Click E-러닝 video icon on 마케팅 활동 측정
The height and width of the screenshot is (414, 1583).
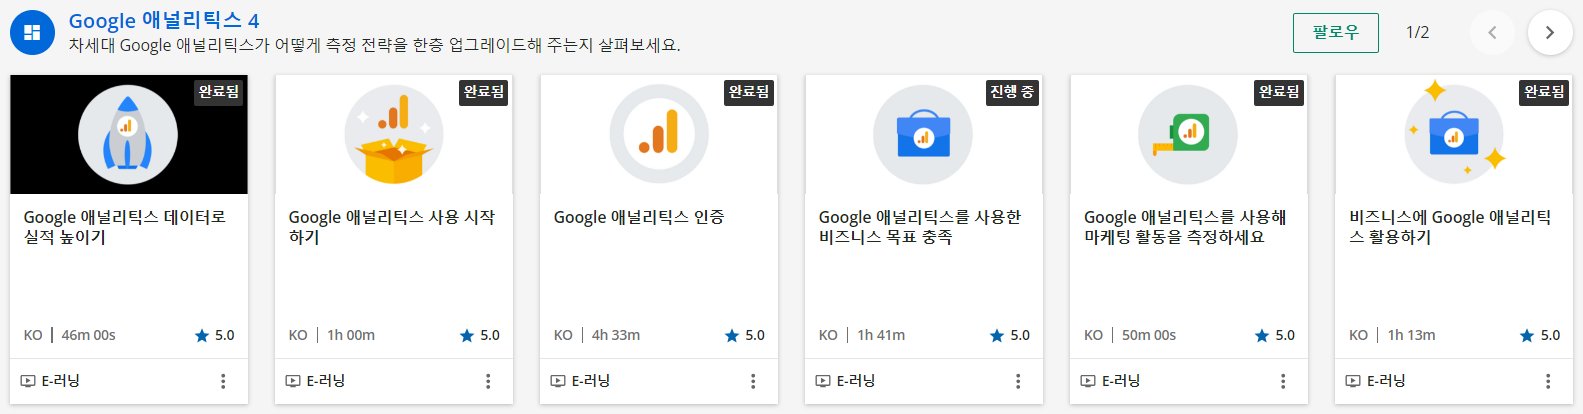1088,381
